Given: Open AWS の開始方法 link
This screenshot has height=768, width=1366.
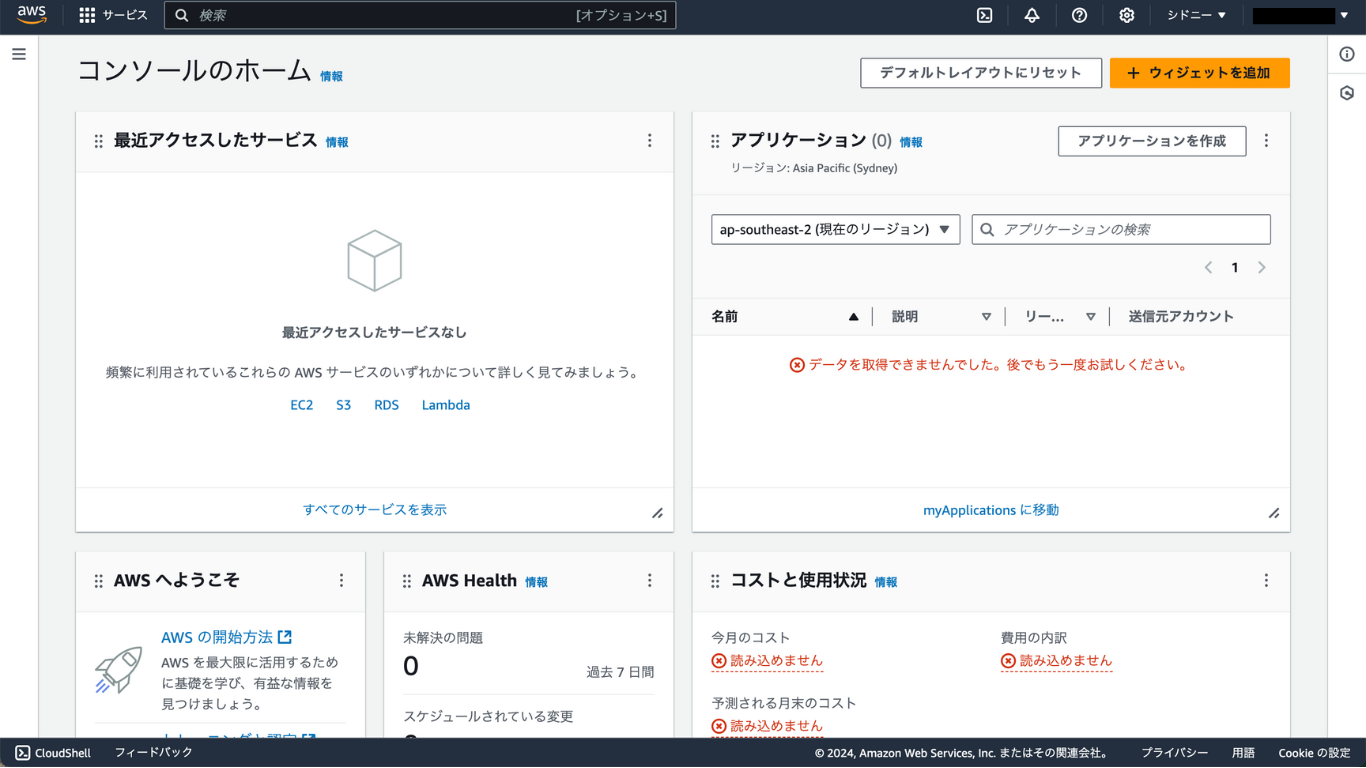Looking at the screenshot, I should (226, 637).
